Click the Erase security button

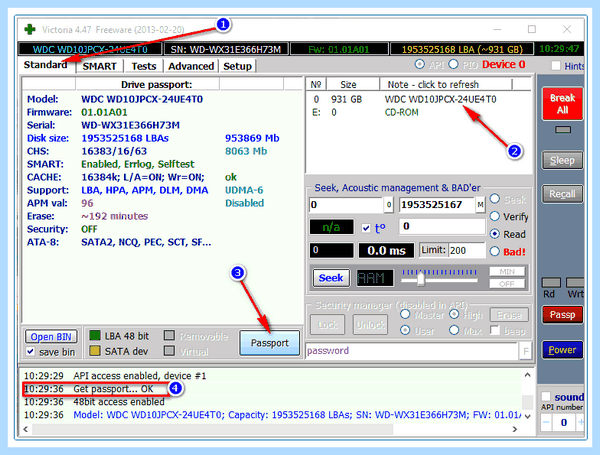click(x=509, y=315)
